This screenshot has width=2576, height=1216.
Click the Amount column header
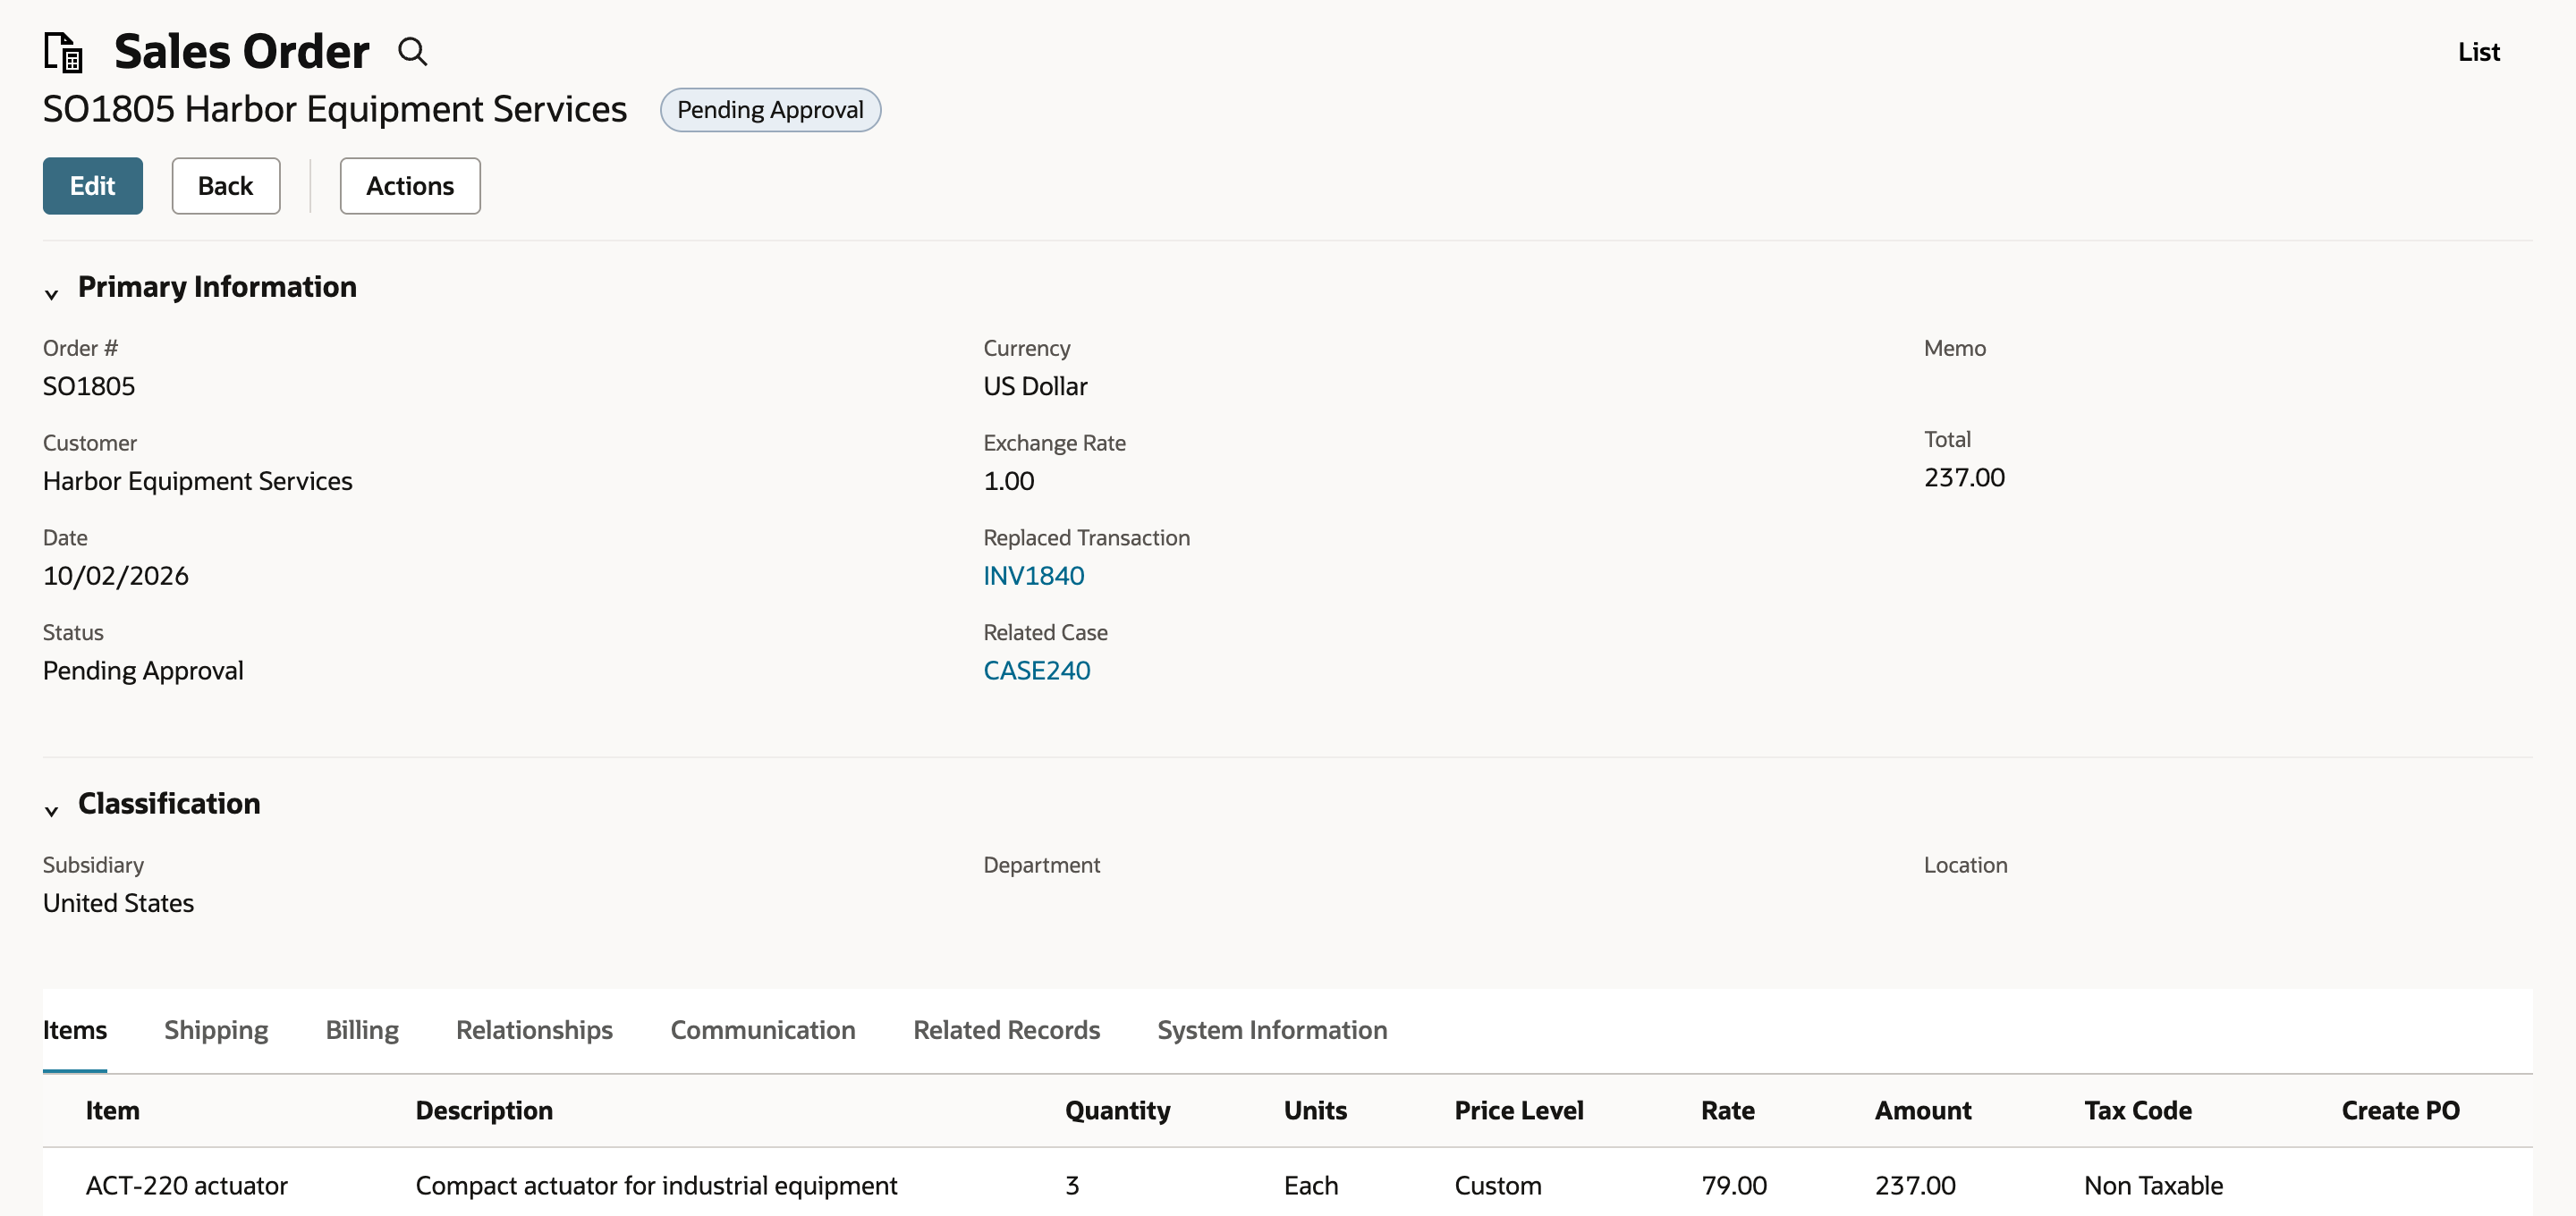point(1922,1111)
